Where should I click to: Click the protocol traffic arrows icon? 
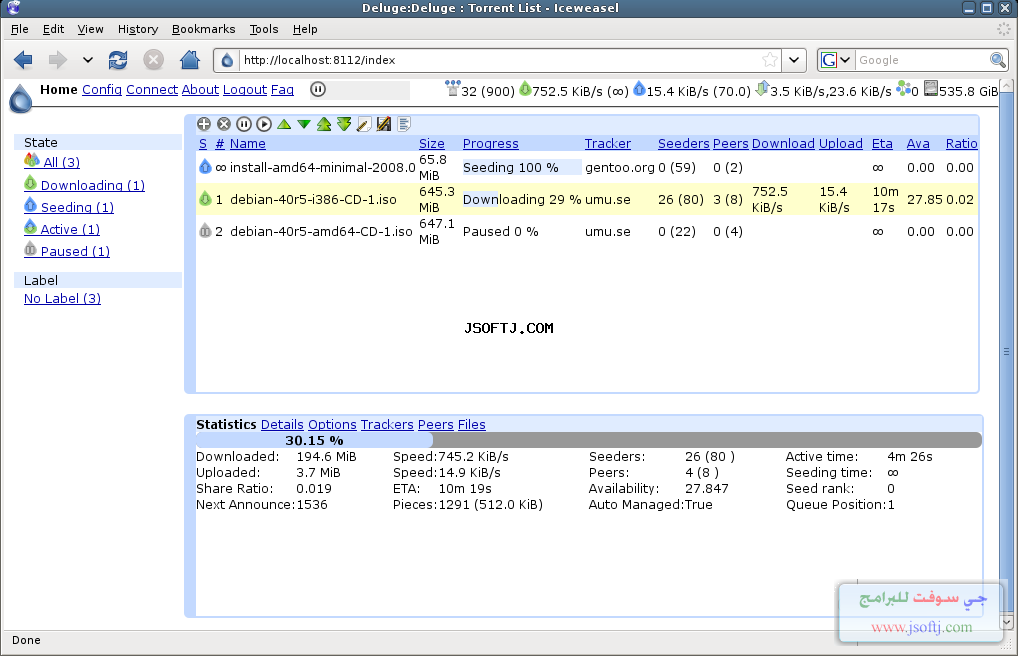763,88
